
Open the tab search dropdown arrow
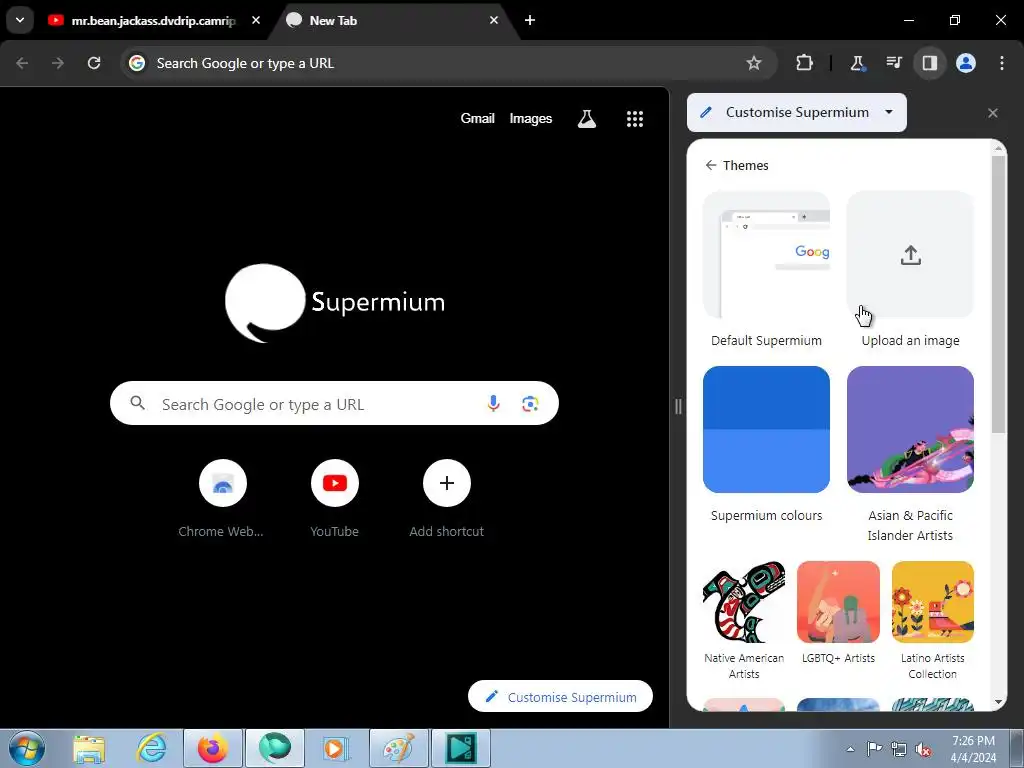pos(20,20)
